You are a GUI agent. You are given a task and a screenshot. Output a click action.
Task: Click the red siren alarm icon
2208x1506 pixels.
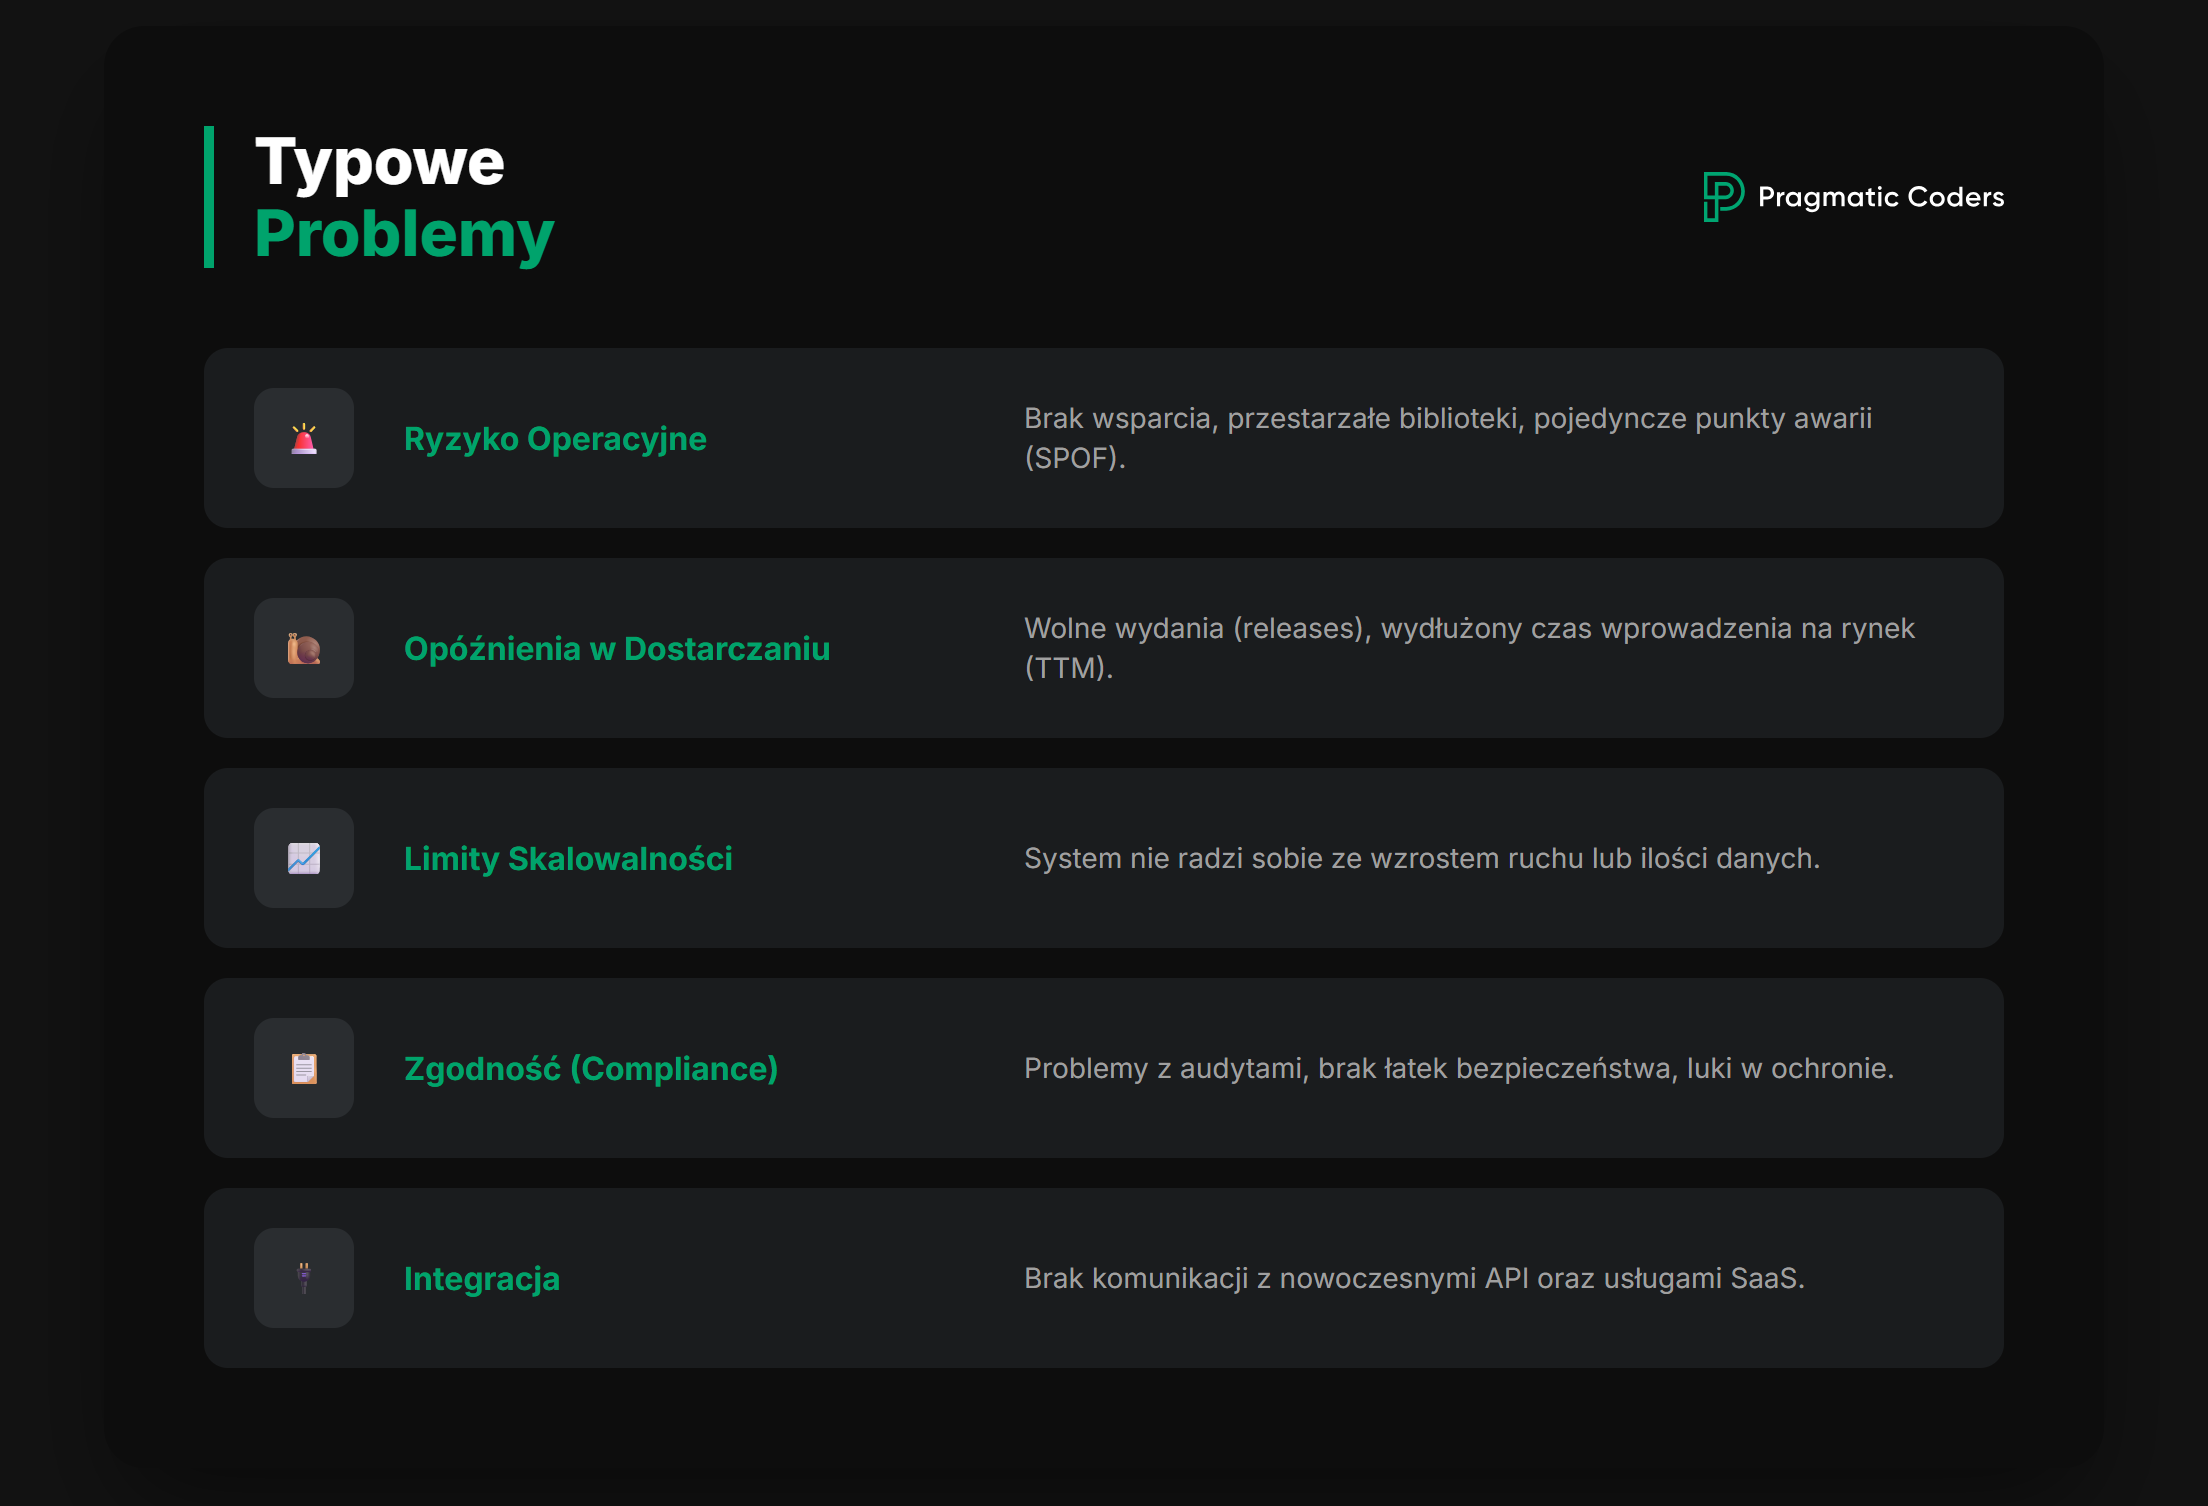click(x=304, y=439)
